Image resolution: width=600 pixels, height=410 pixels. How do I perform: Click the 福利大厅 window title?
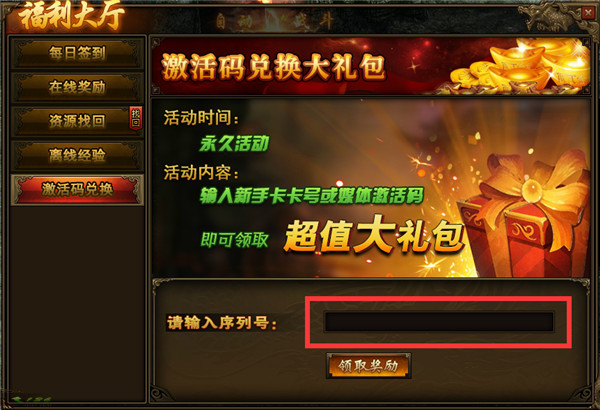coord(73,16)
